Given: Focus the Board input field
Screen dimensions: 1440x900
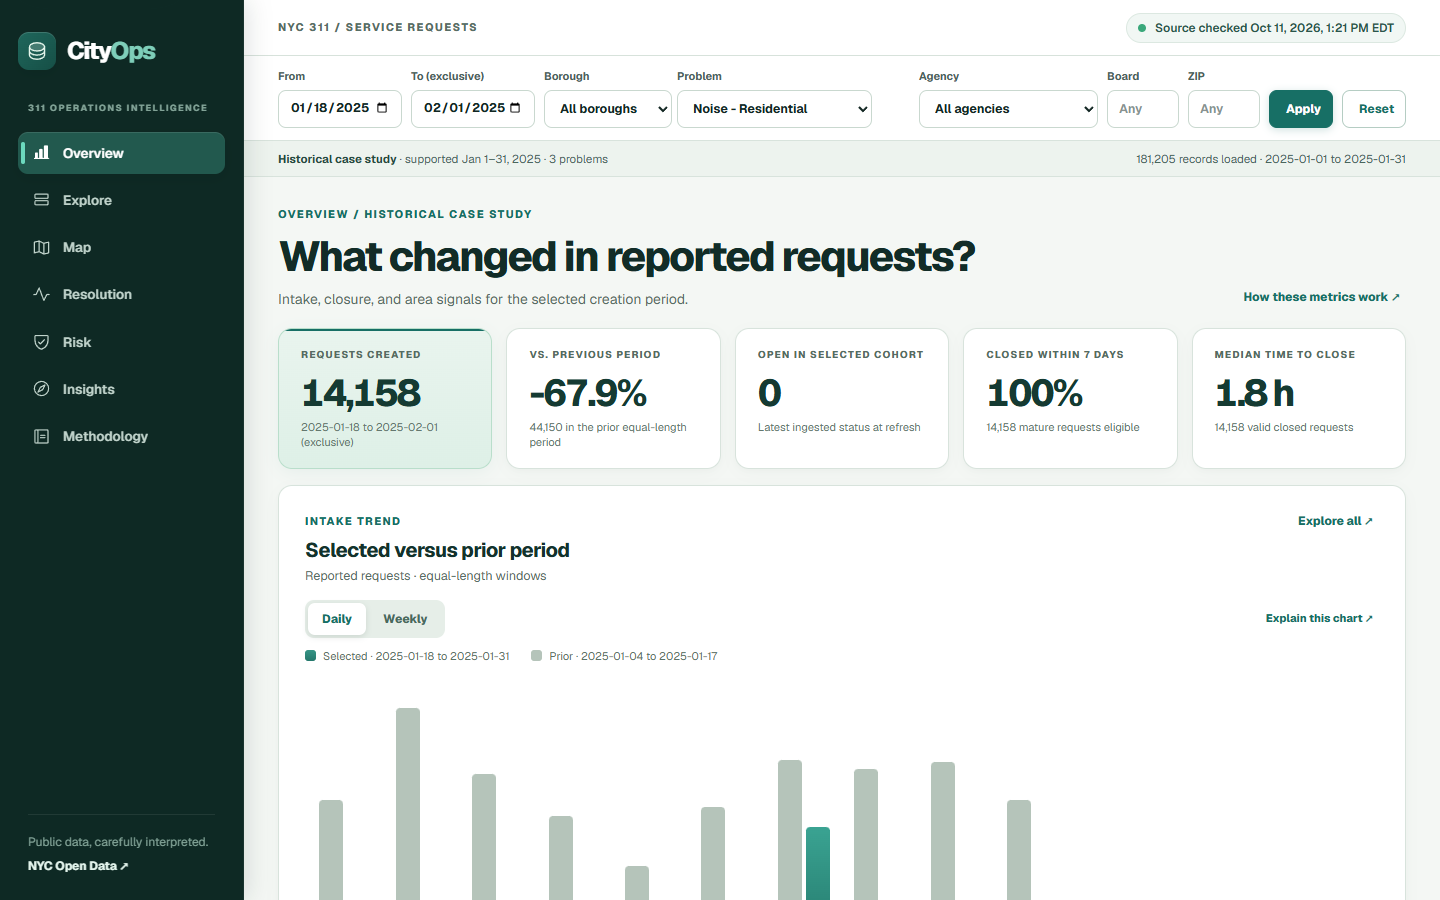Looking at the screenshot, I should 1143,109.
